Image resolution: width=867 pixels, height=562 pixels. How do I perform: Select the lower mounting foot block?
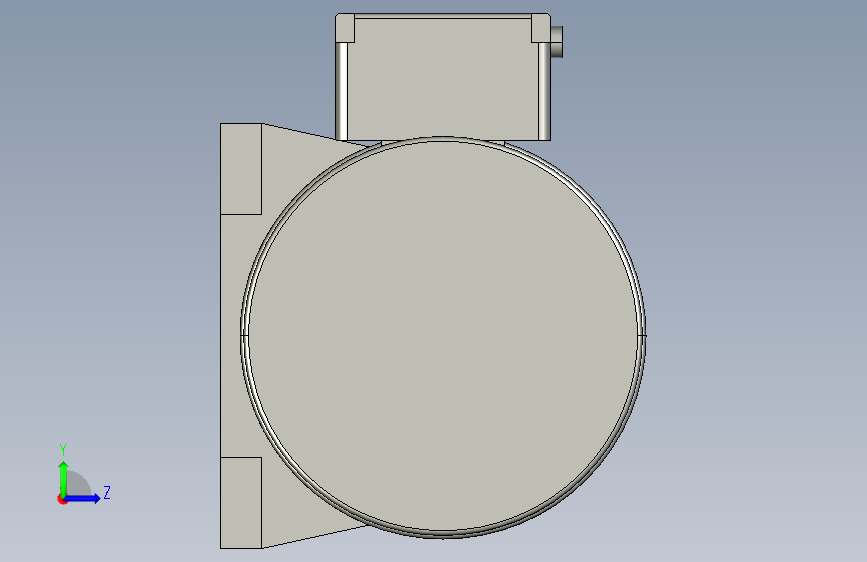241,503
